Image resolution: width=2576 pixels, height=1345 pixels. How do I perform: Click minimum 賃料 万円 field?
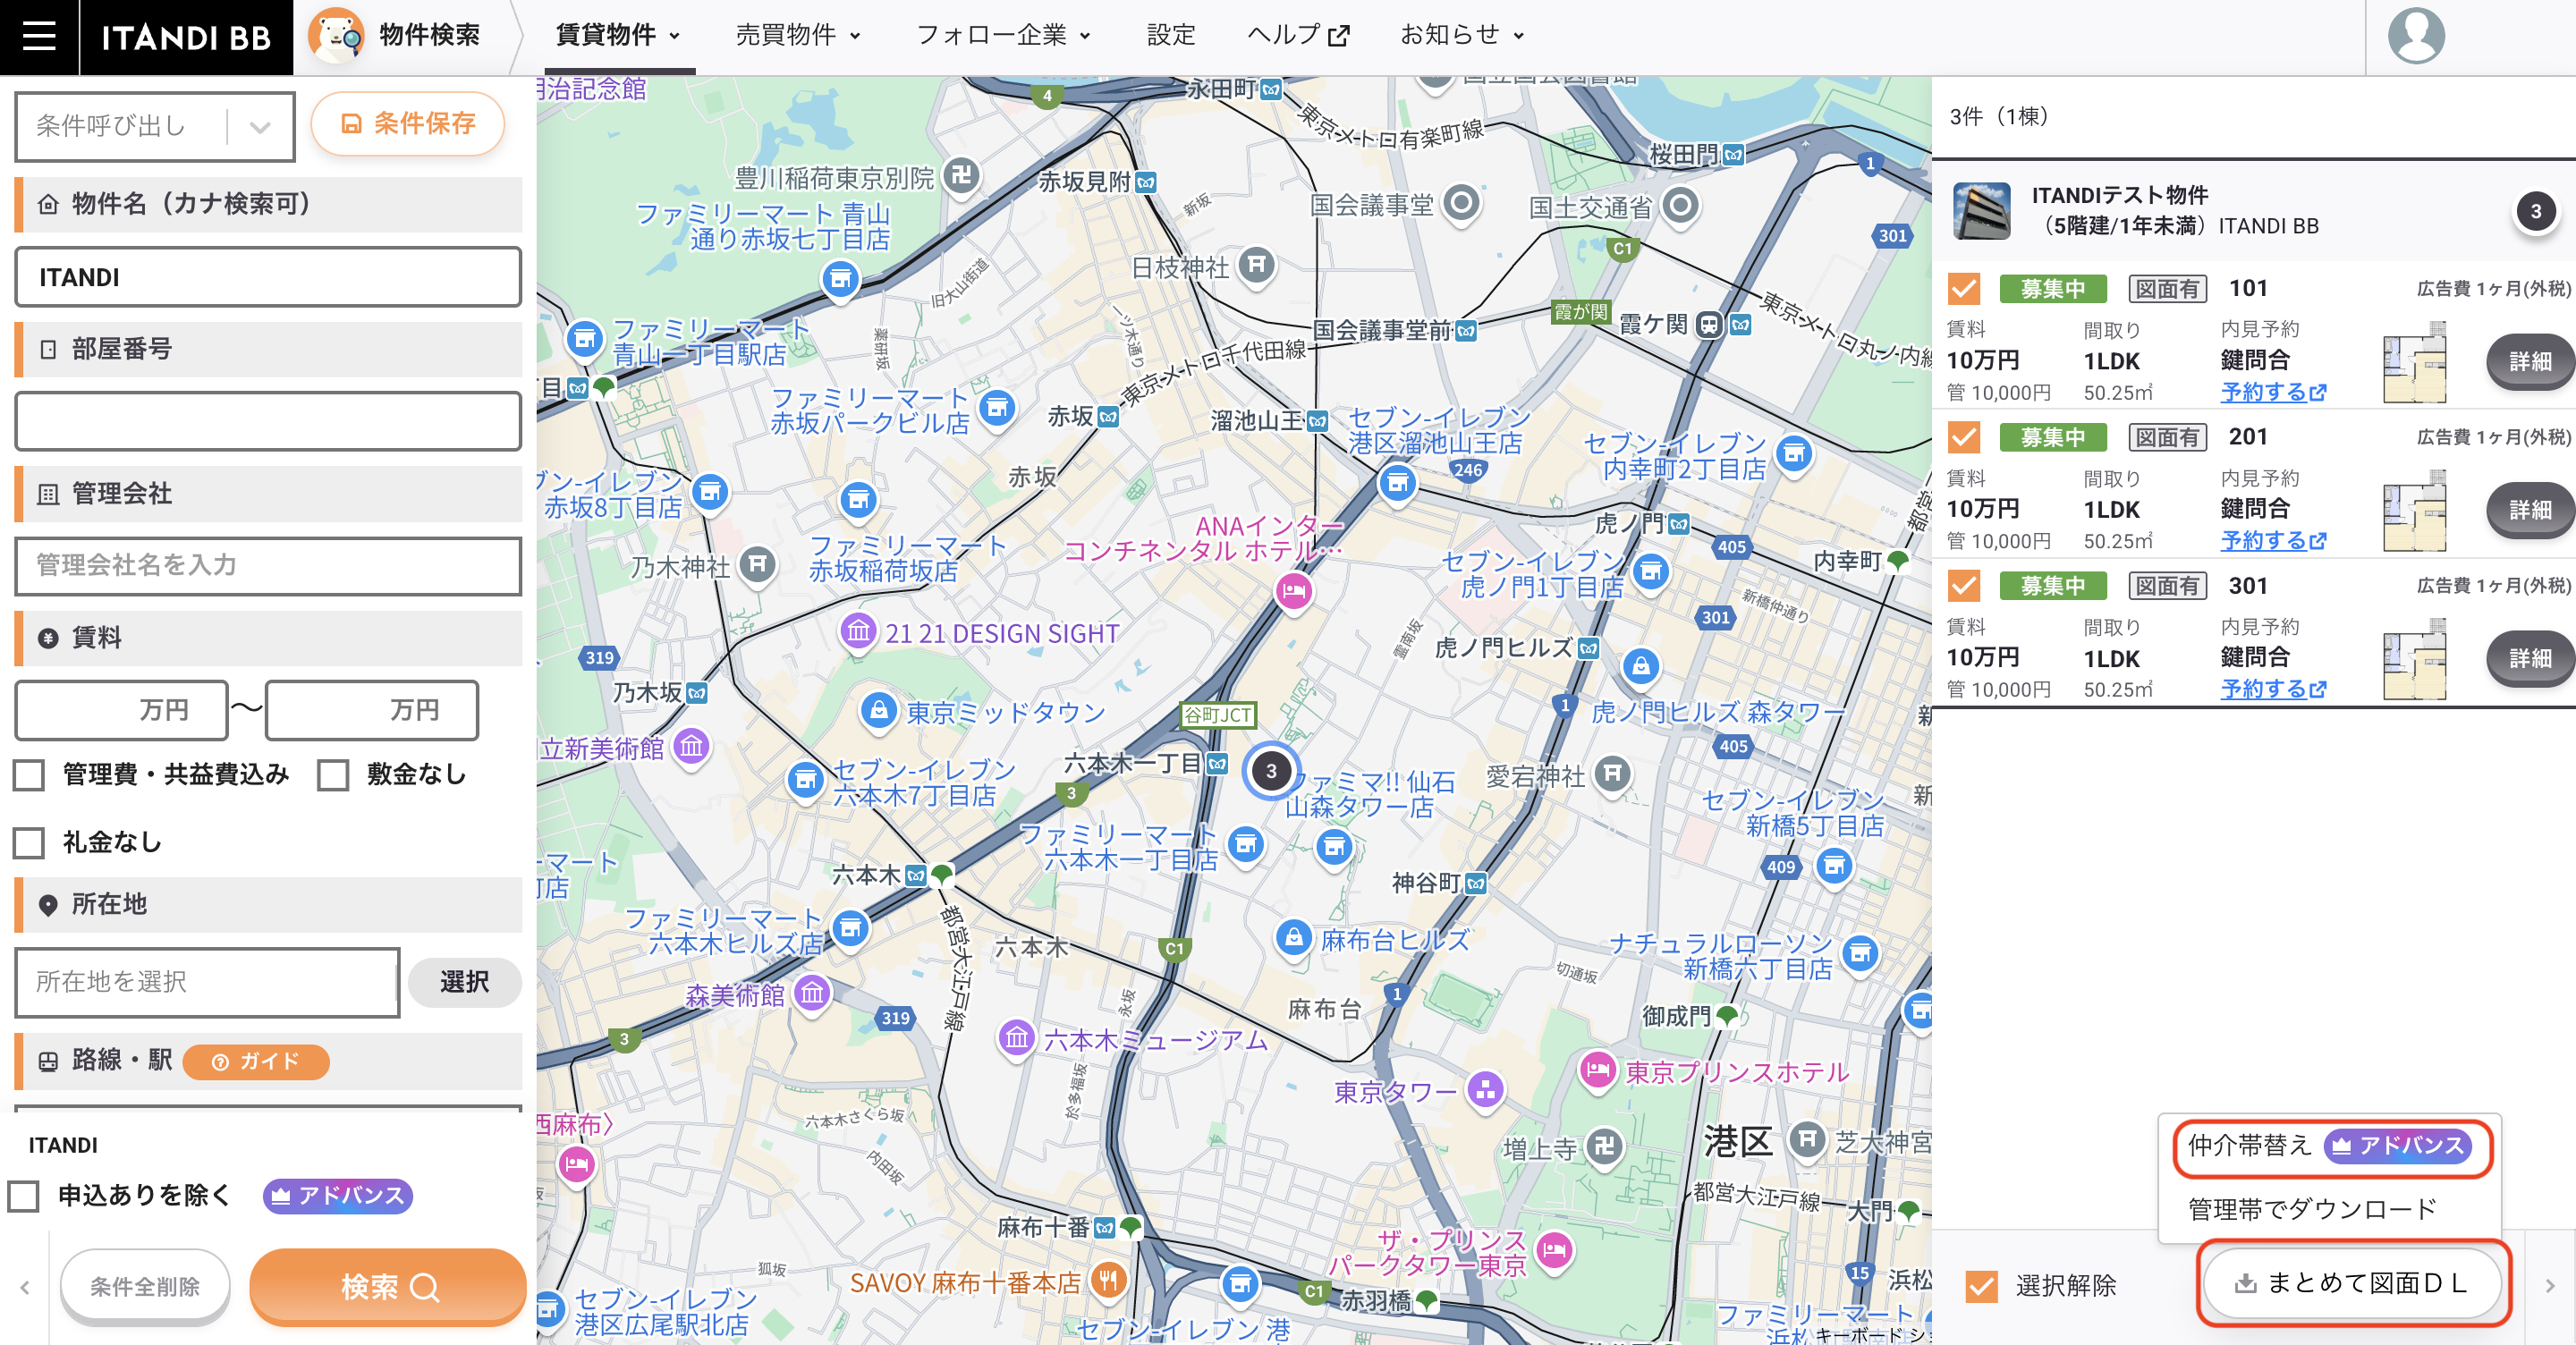(121, 710)
